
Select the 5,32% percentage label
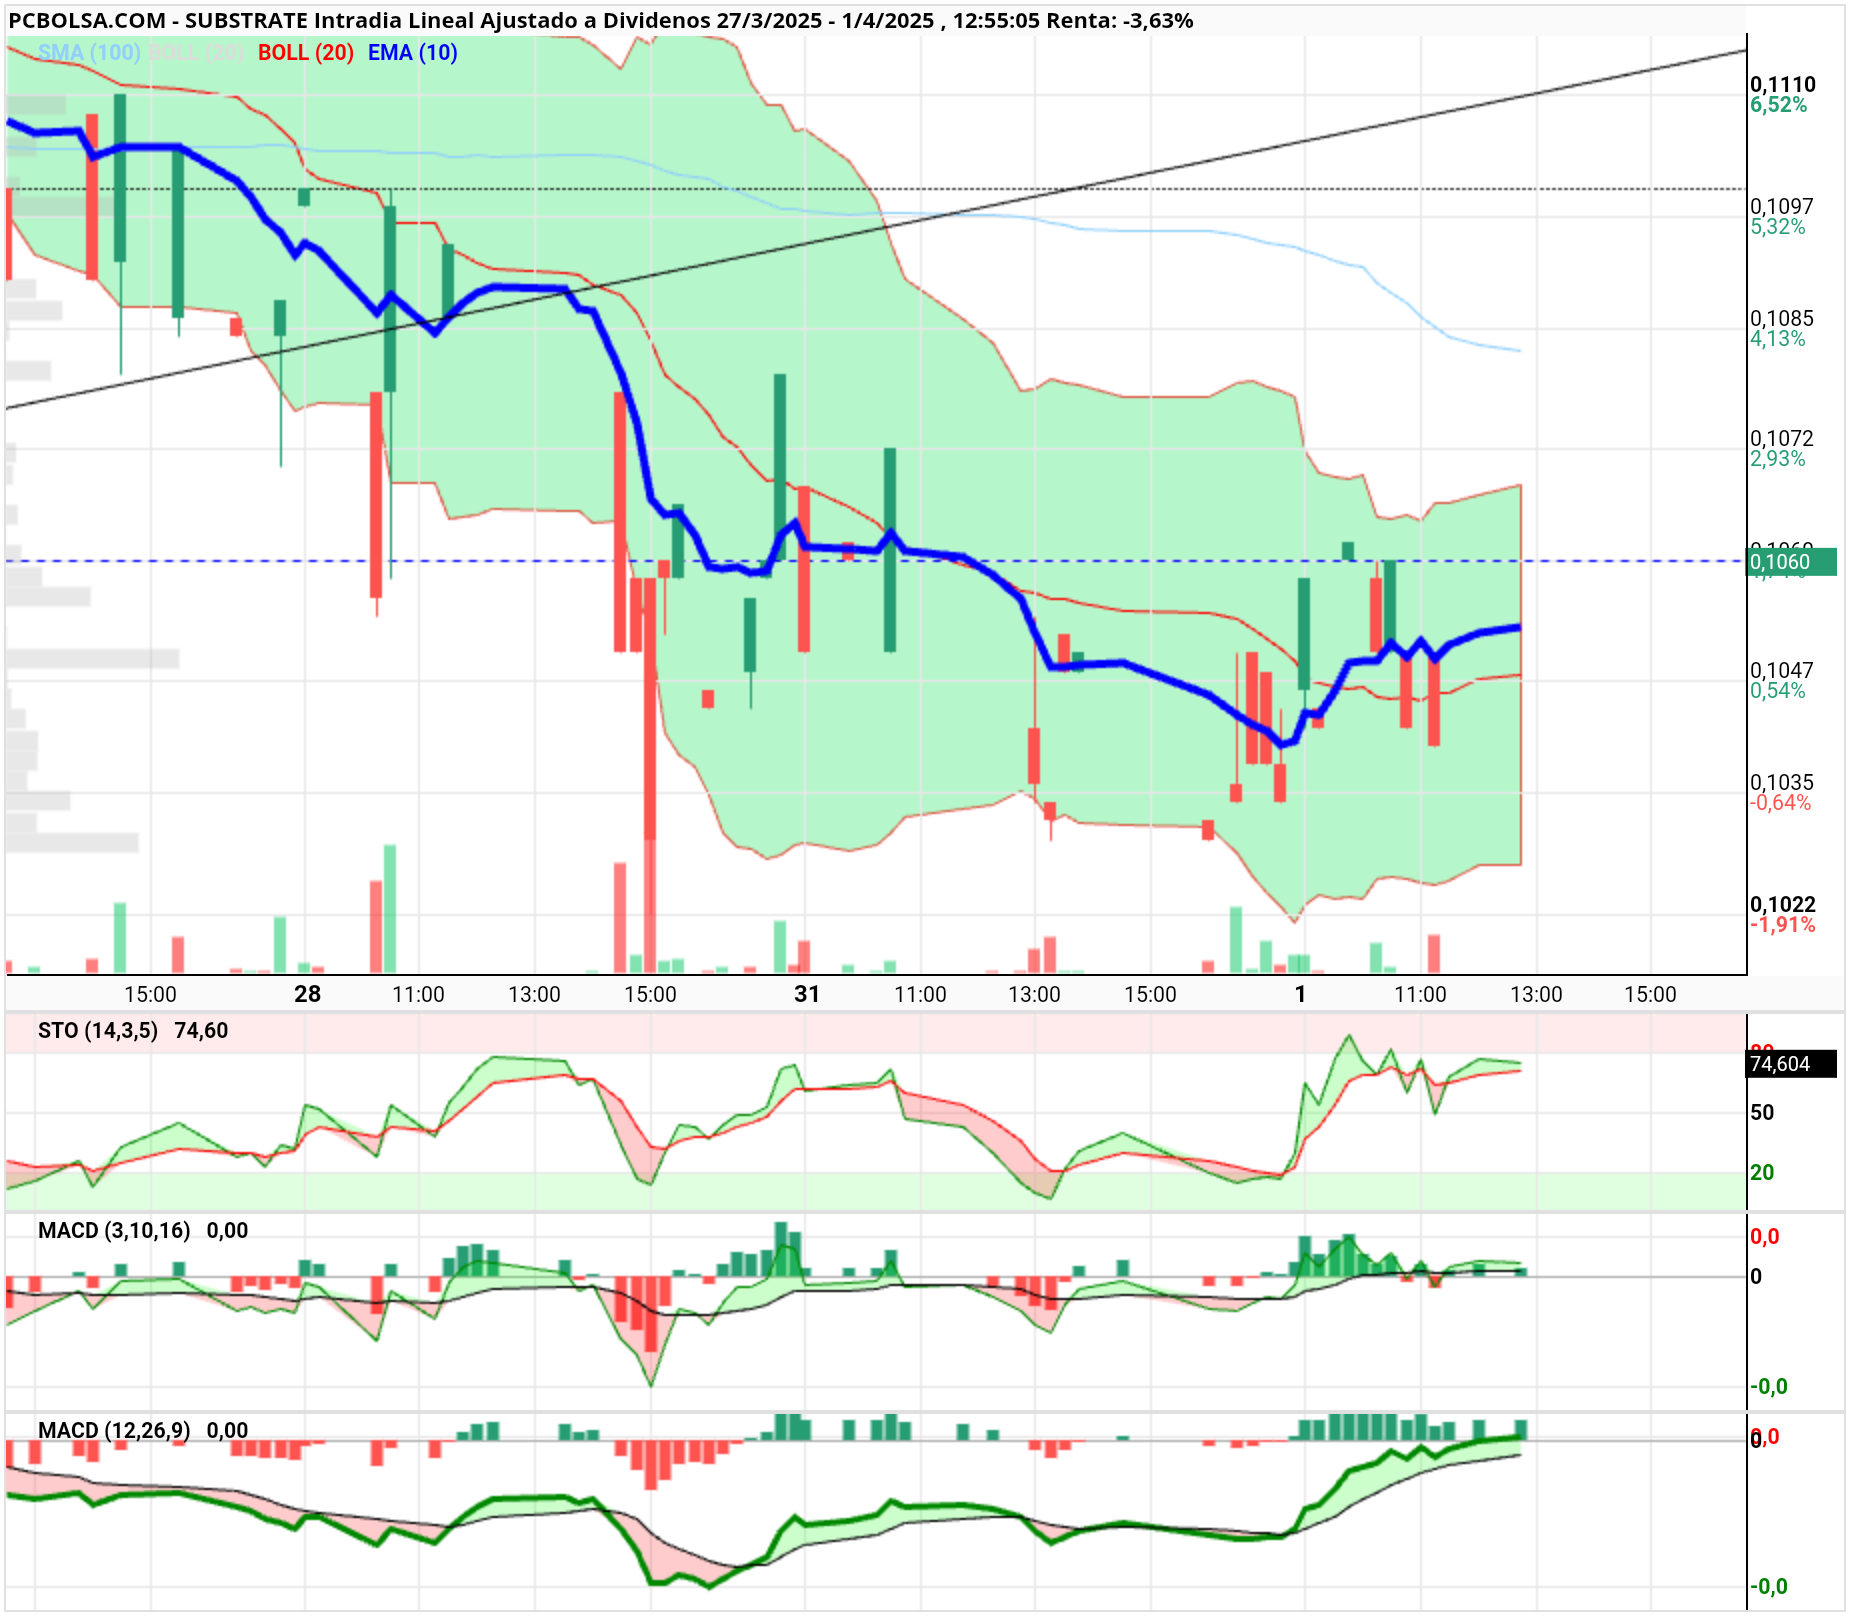(1778, 227)
